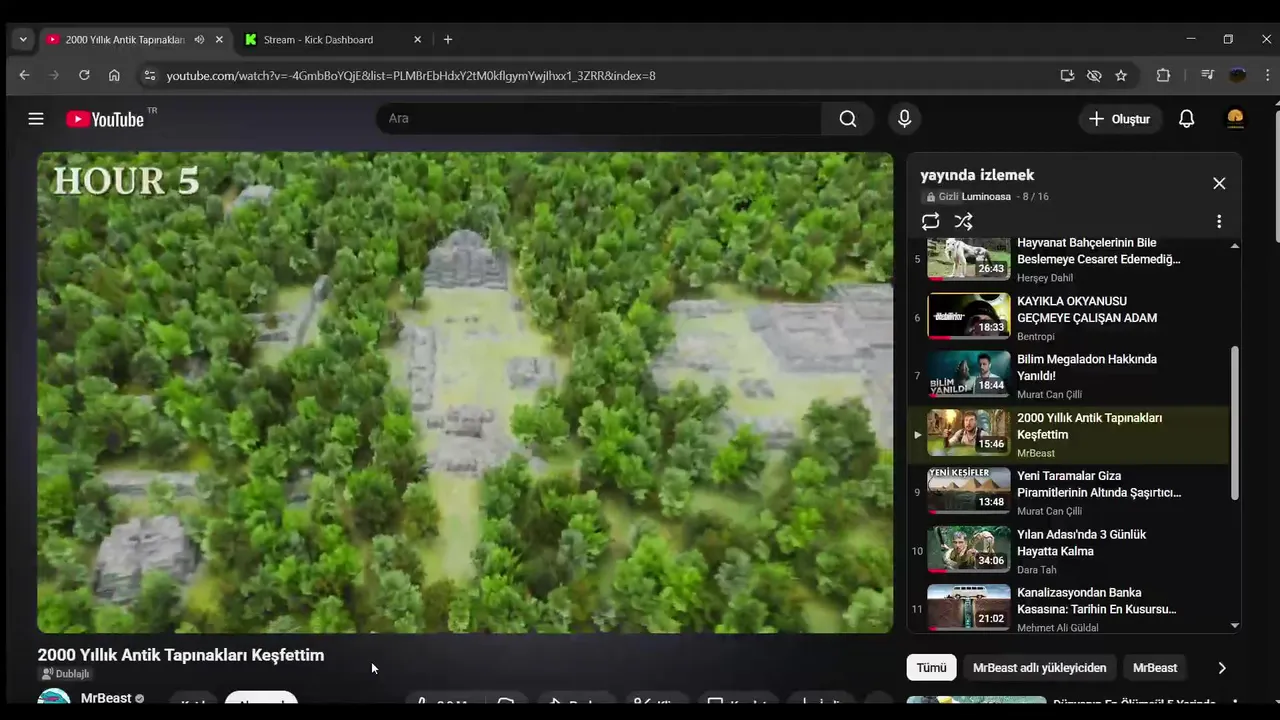
Task: Play Yeni Taramalar Giza Piramitlerinin thumbnail
Action: coord(968,491)
